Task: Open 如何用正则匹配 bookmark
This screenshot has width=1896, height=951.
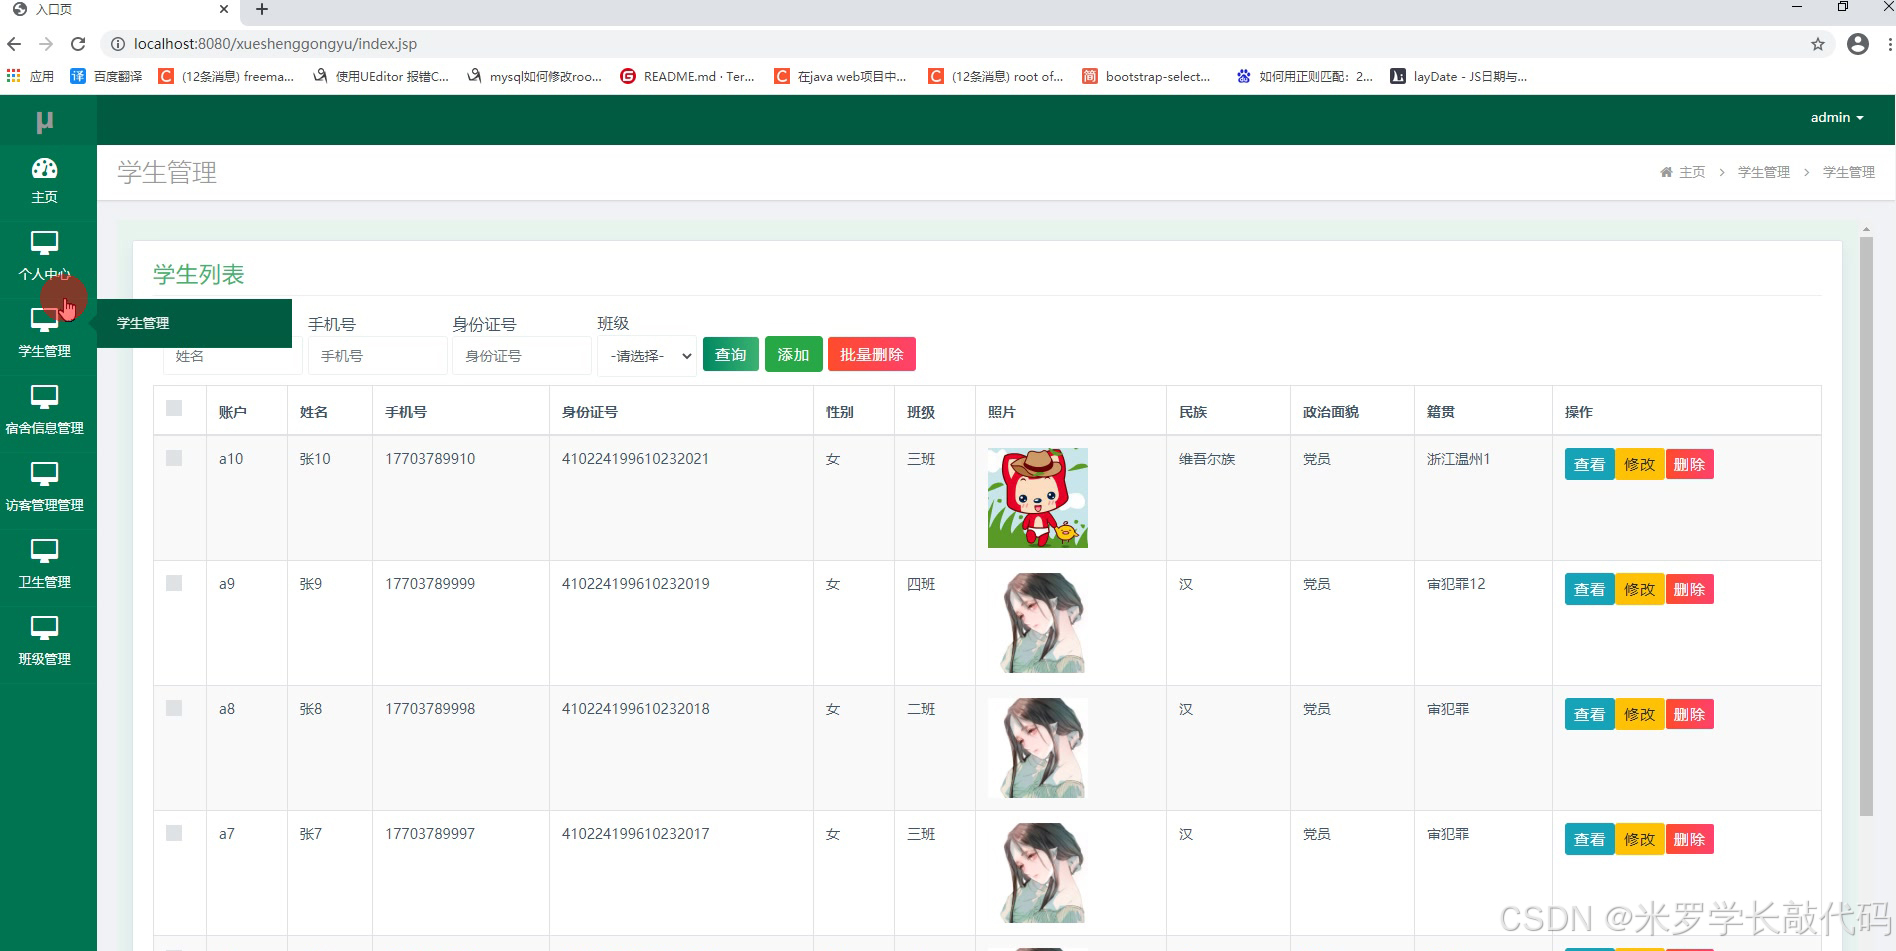Action: [1304, 76]
